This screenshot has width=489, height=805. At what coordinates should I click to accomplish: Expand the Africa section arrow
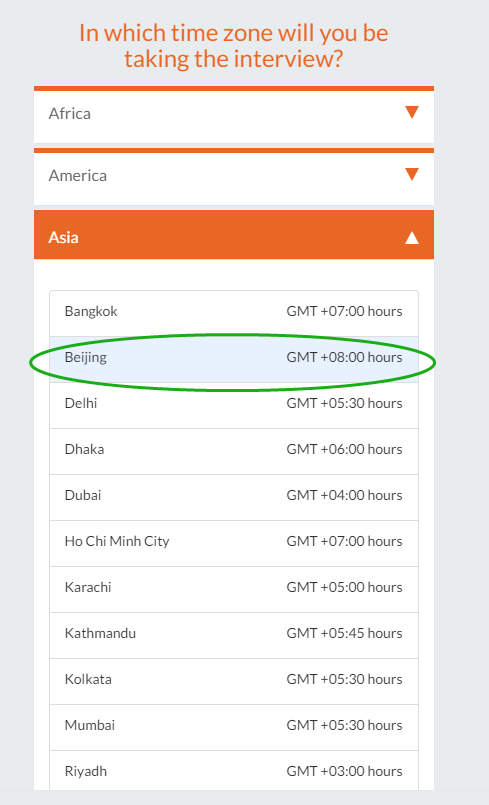(x=411, y=112)
